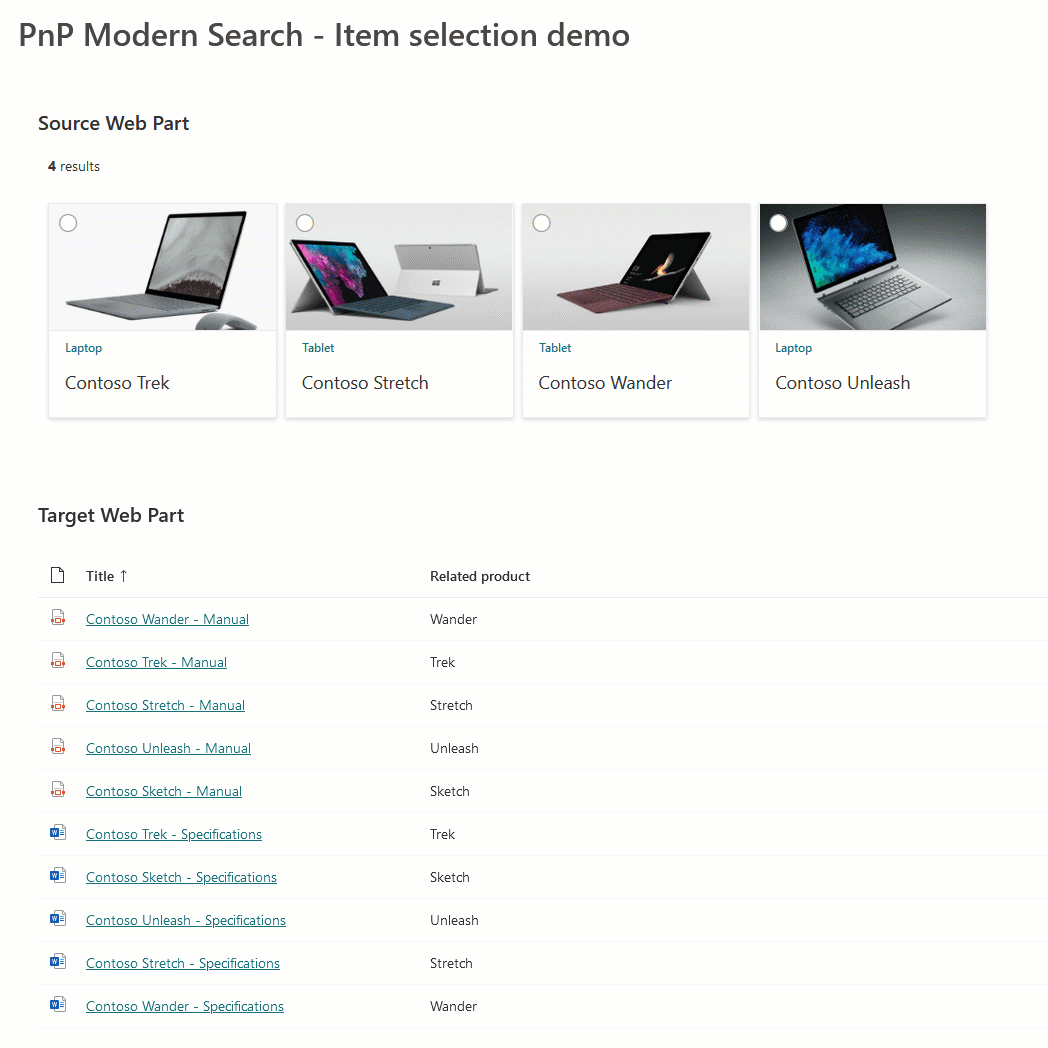1048x1048 pixels.
Task: Select the Contoso Stretch card radio button
Action: coord(305,223)
